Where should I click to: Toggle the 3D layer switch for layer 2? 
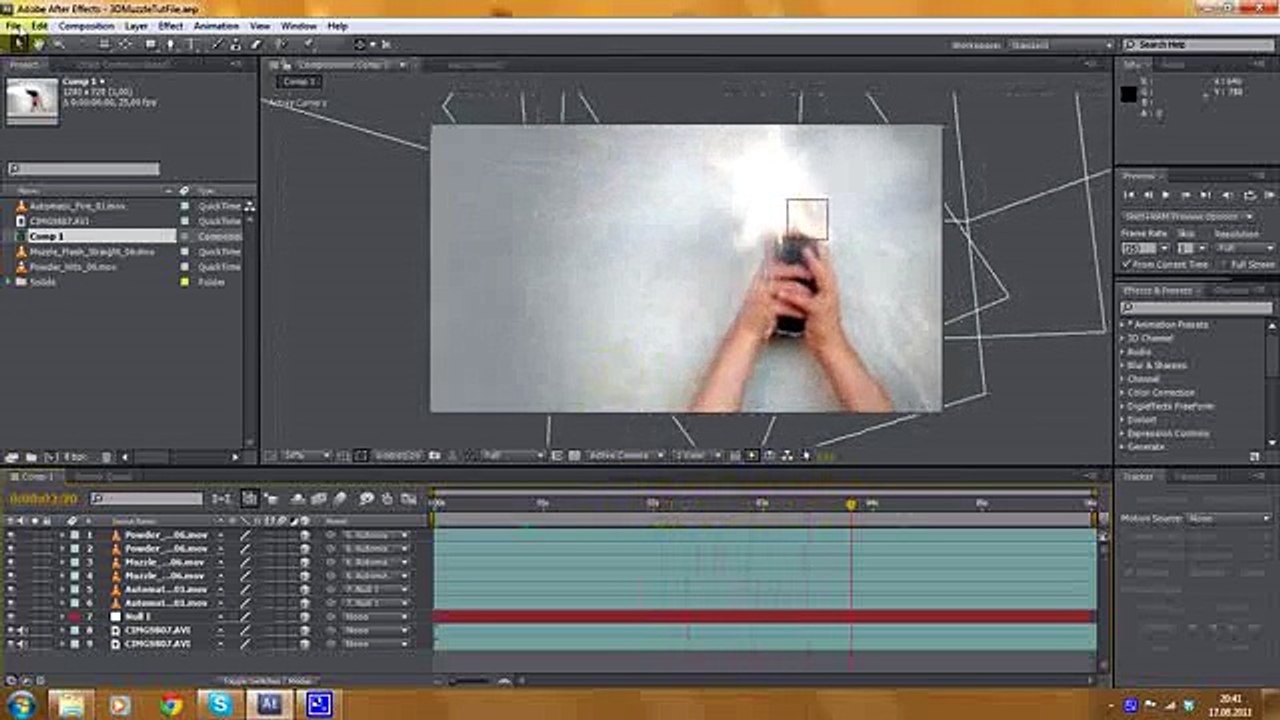click(x=304, y=549)
